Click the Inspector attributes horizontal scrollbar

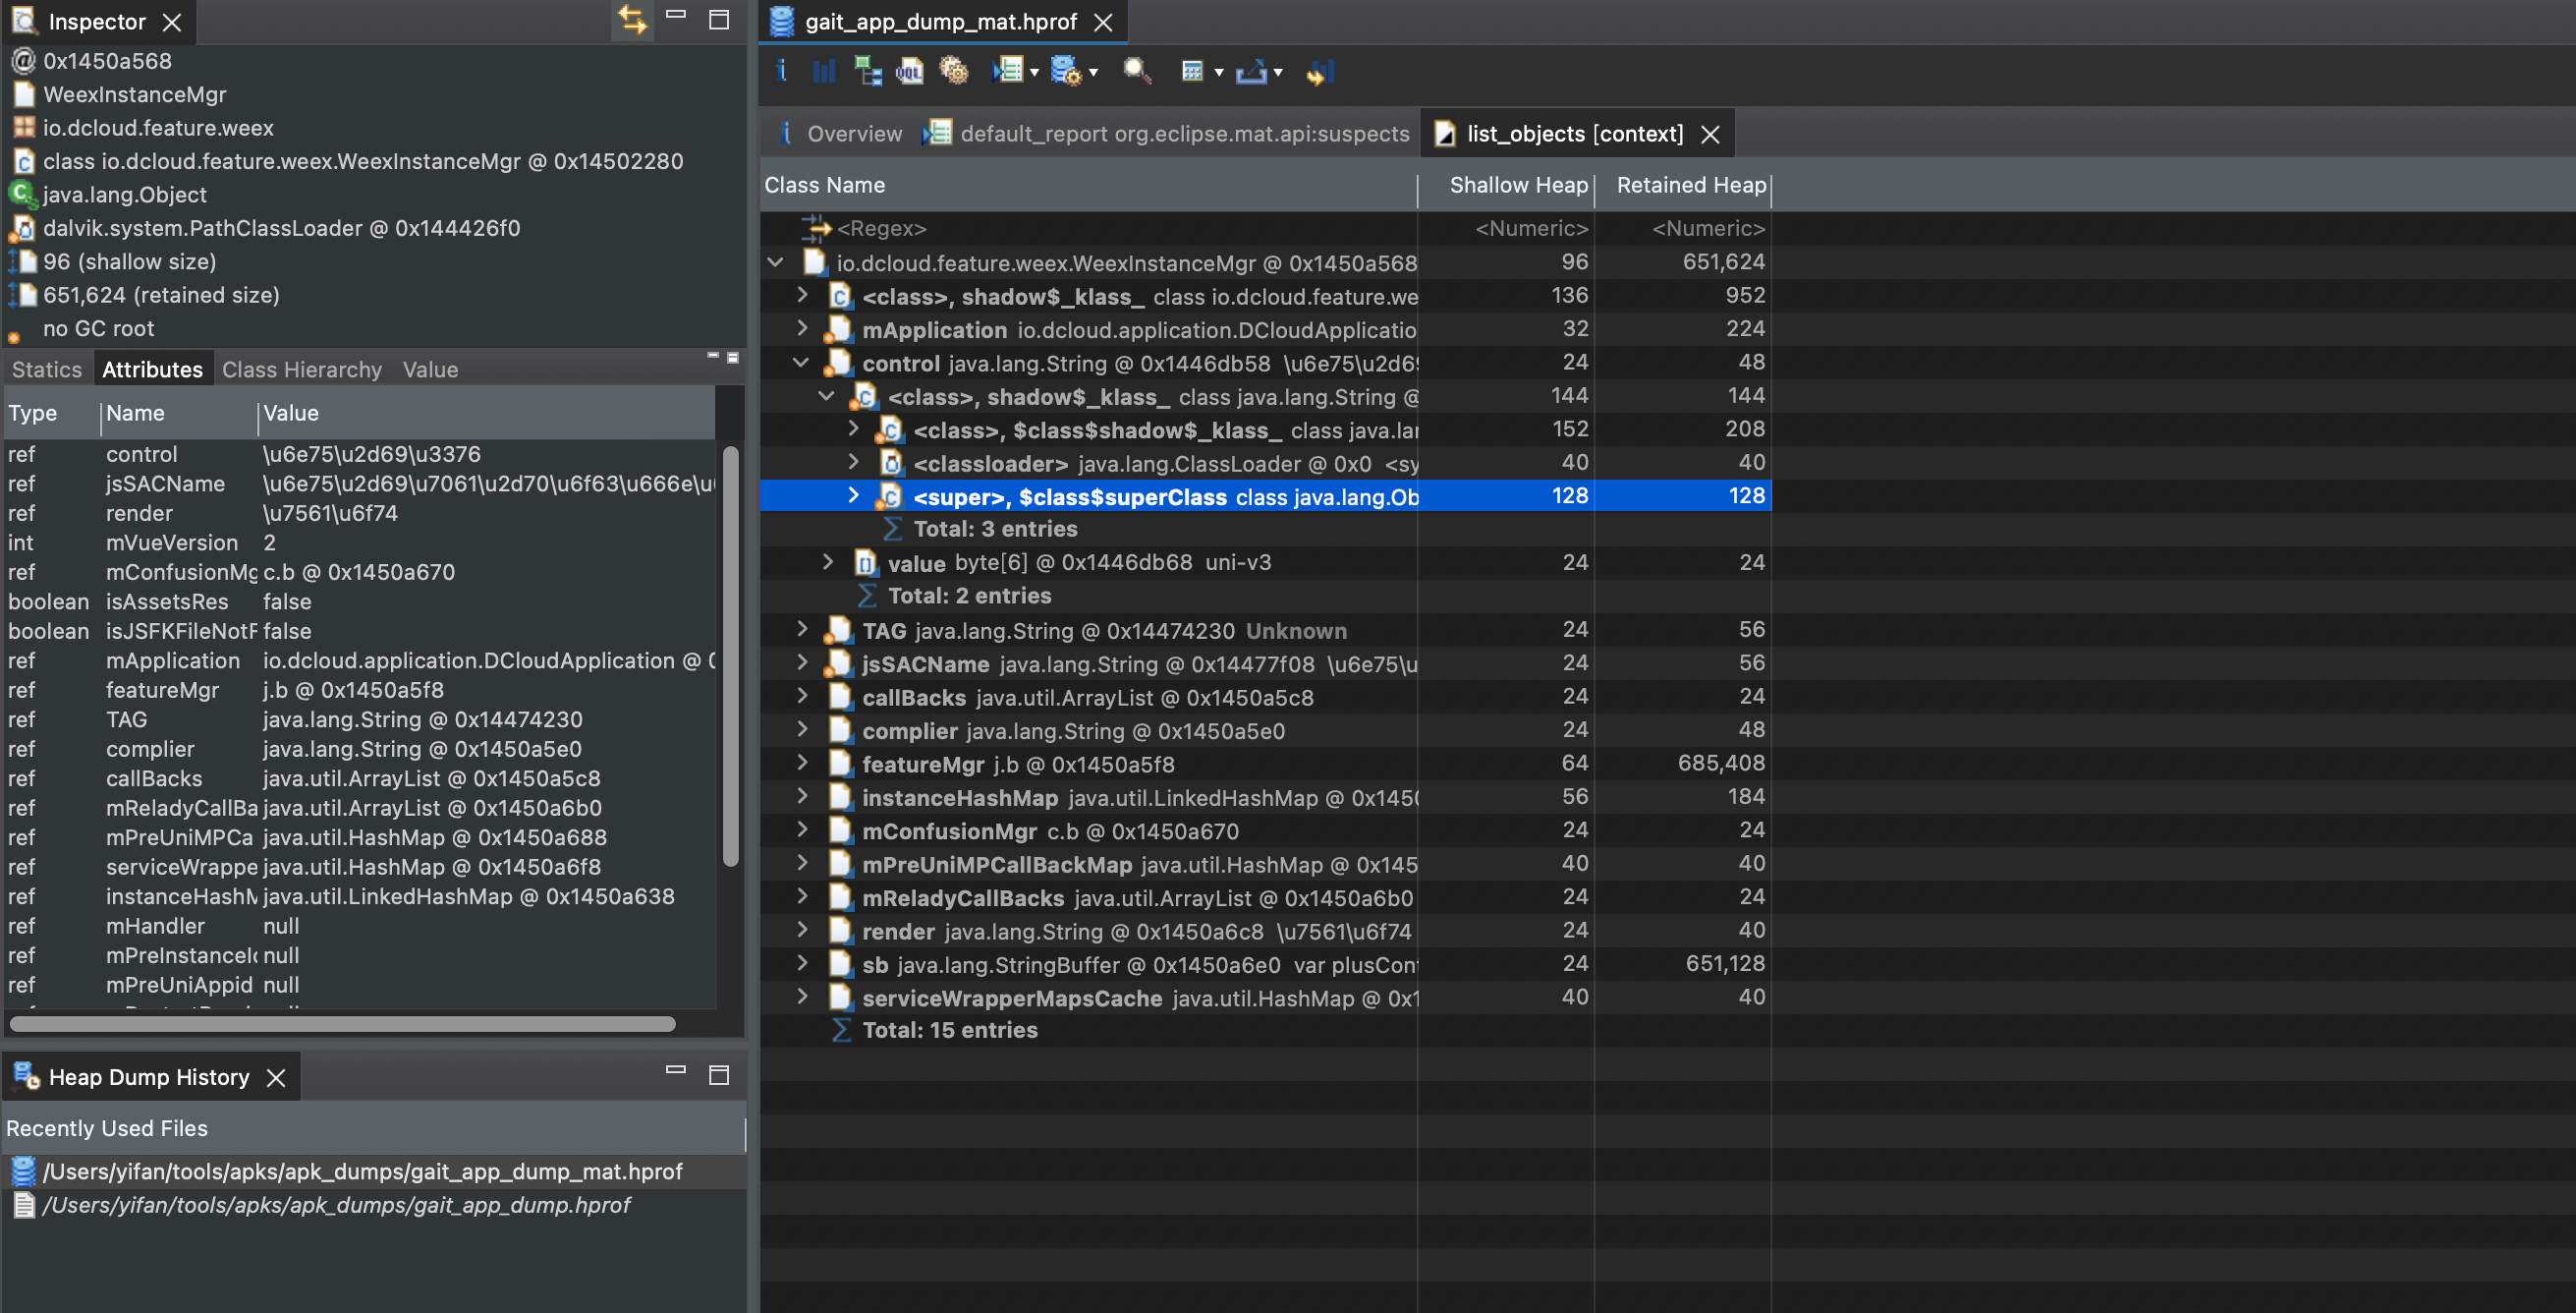coord(342,1023)
